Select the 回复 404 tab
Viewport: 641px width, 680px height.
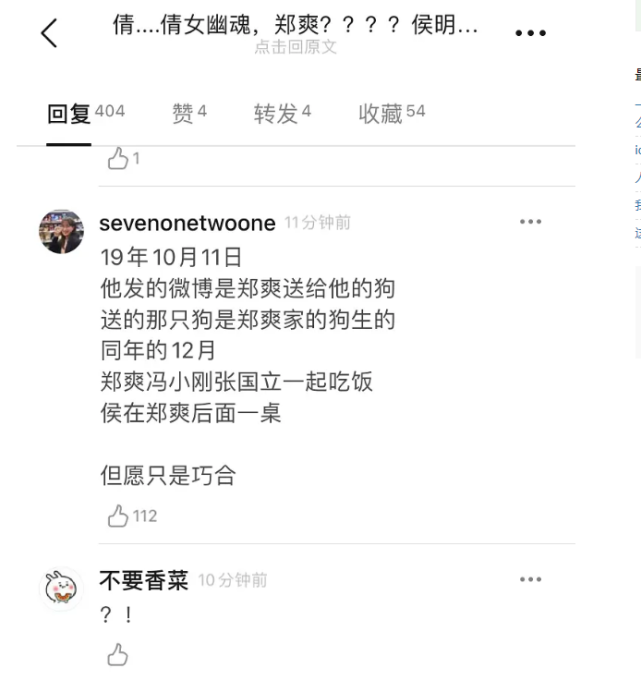pos(86,114)
